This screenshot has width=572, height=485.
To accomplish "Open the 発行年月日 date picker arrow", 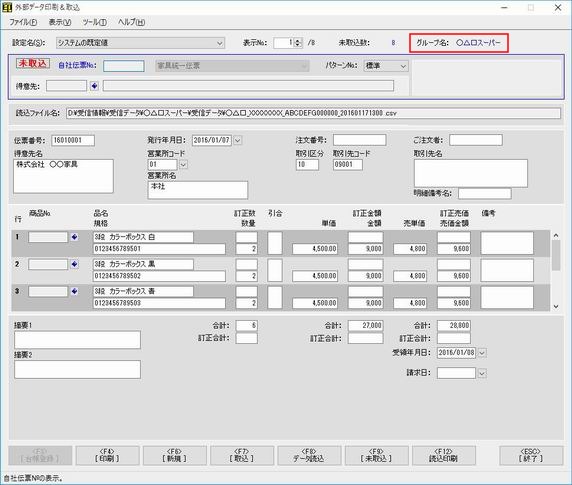I will tap(237, 140).
